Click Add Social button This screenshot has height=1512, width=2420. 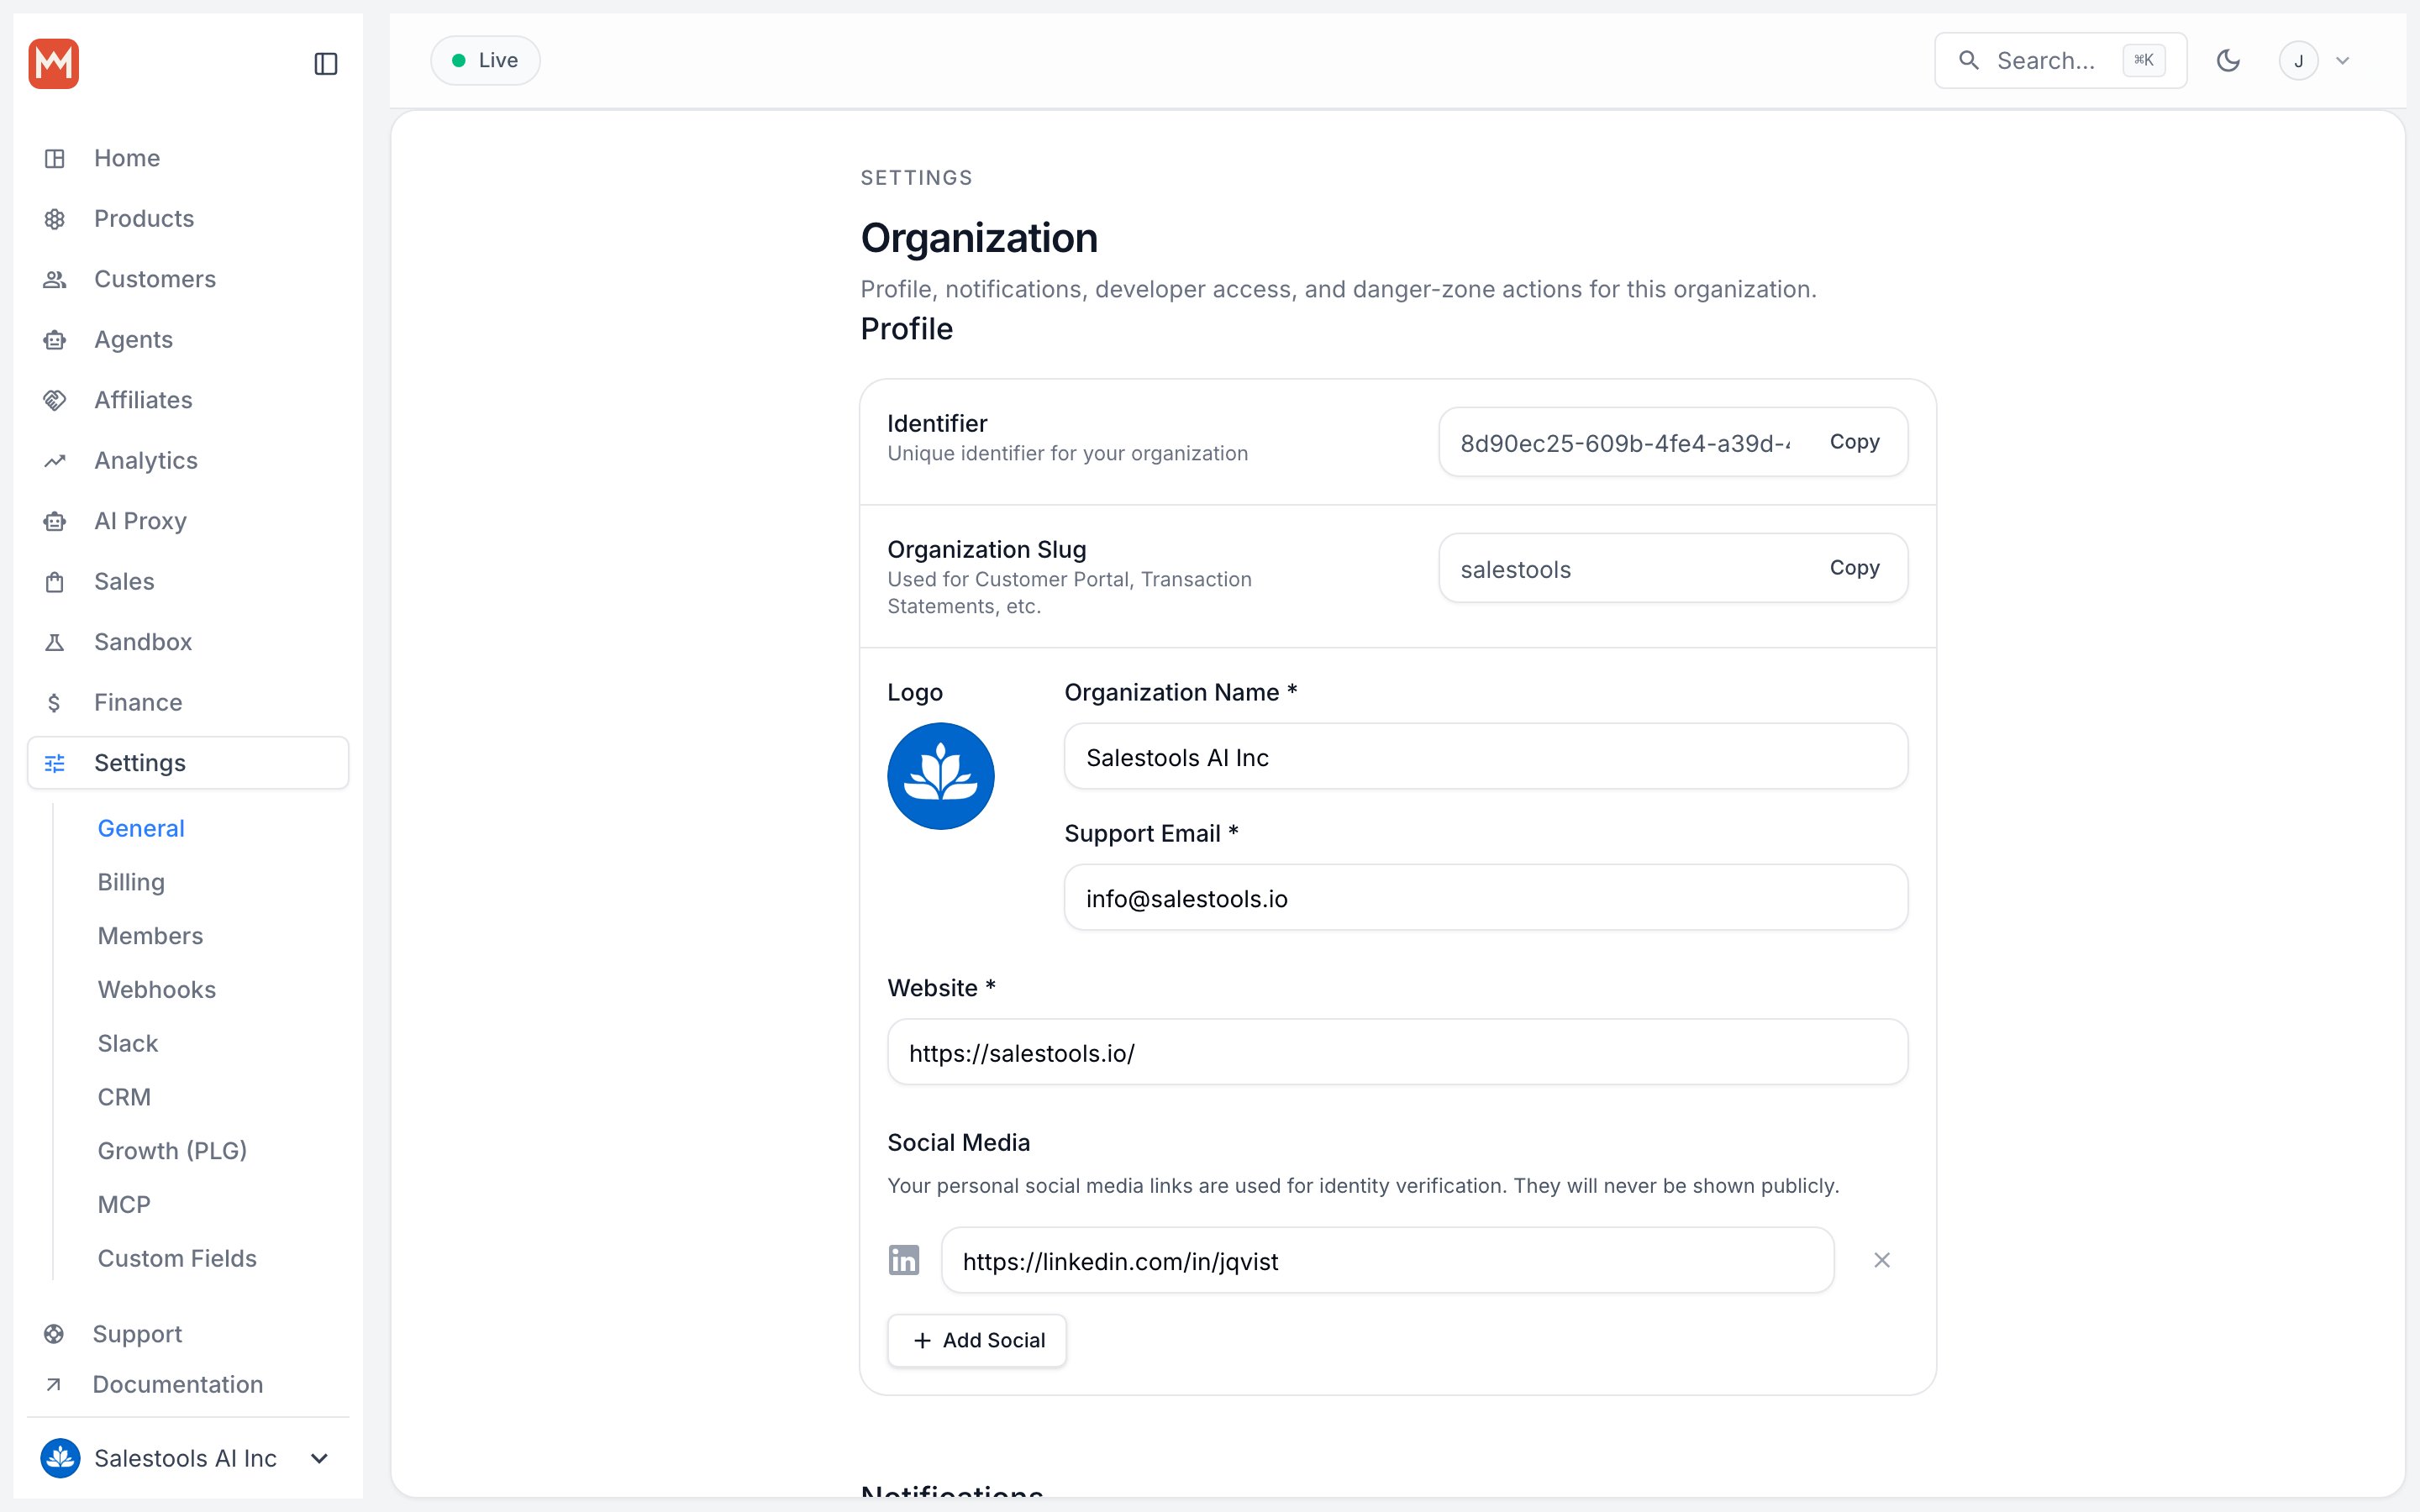coord(977,1340)
